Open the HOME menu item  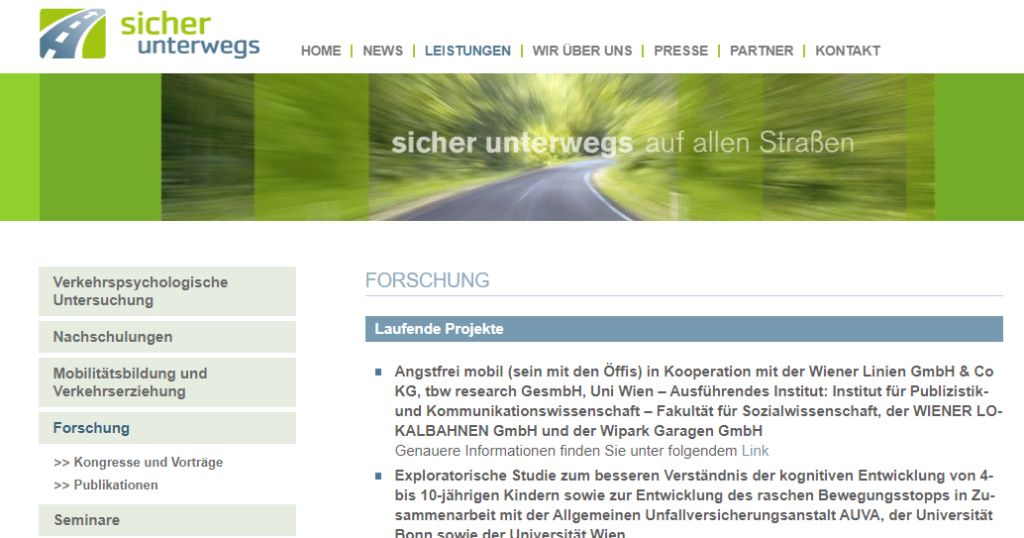[x=321, y=51]
